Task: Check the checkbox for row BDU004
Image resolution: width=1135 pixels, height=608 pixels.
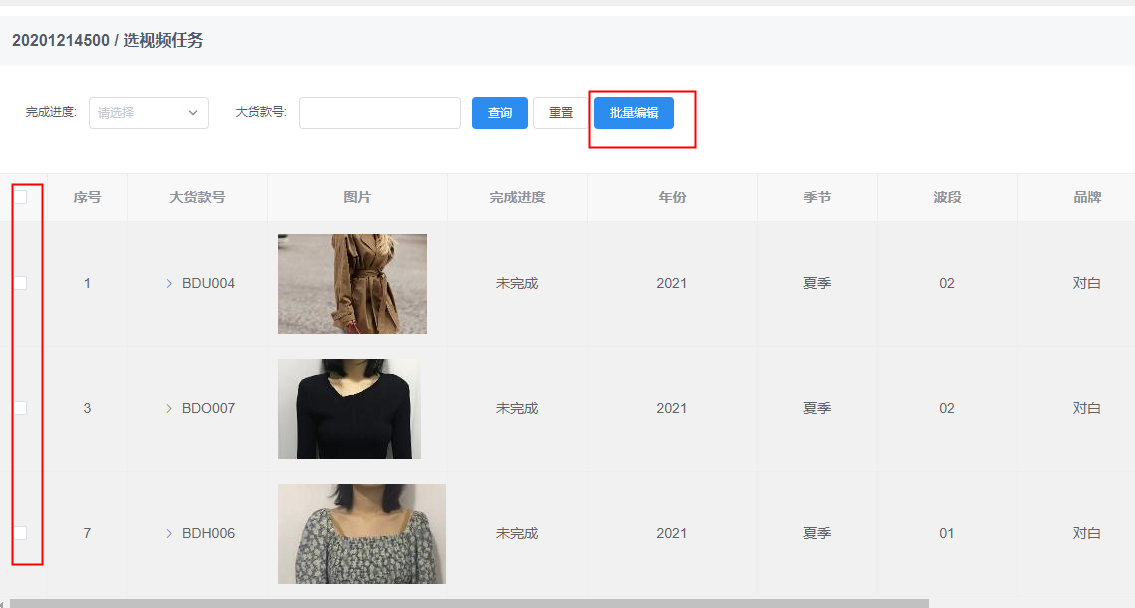Action: pos(20,283)
